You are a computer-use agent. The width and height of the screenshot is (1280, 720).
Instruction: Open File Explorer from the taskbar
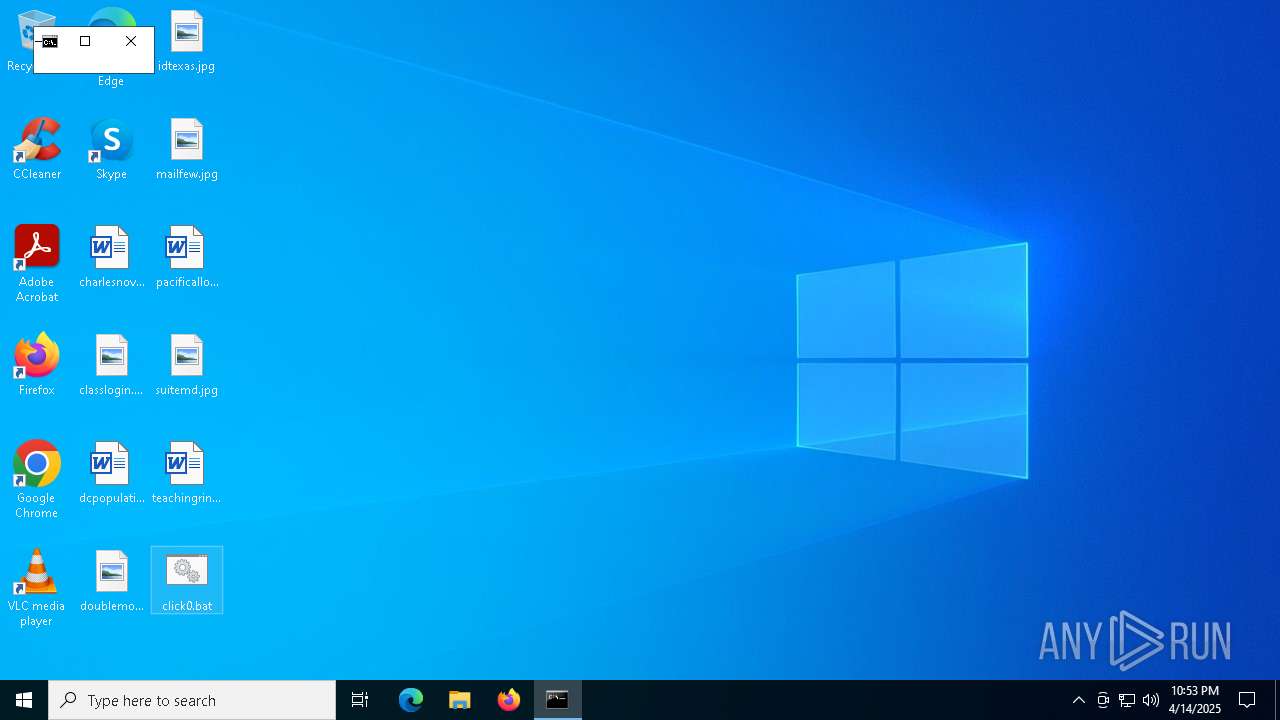tap(460, 700)
